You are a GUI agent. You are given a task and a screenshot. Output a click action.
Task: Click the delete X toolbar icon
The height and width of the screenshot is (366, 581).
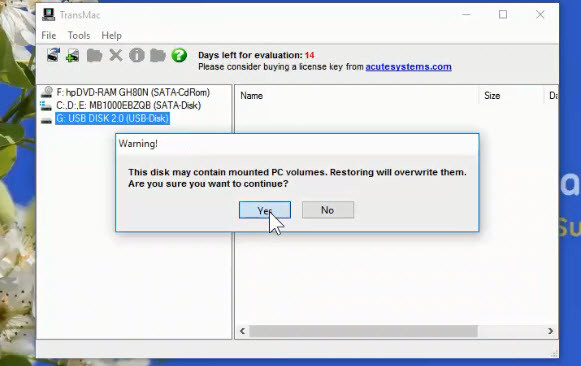116,56
